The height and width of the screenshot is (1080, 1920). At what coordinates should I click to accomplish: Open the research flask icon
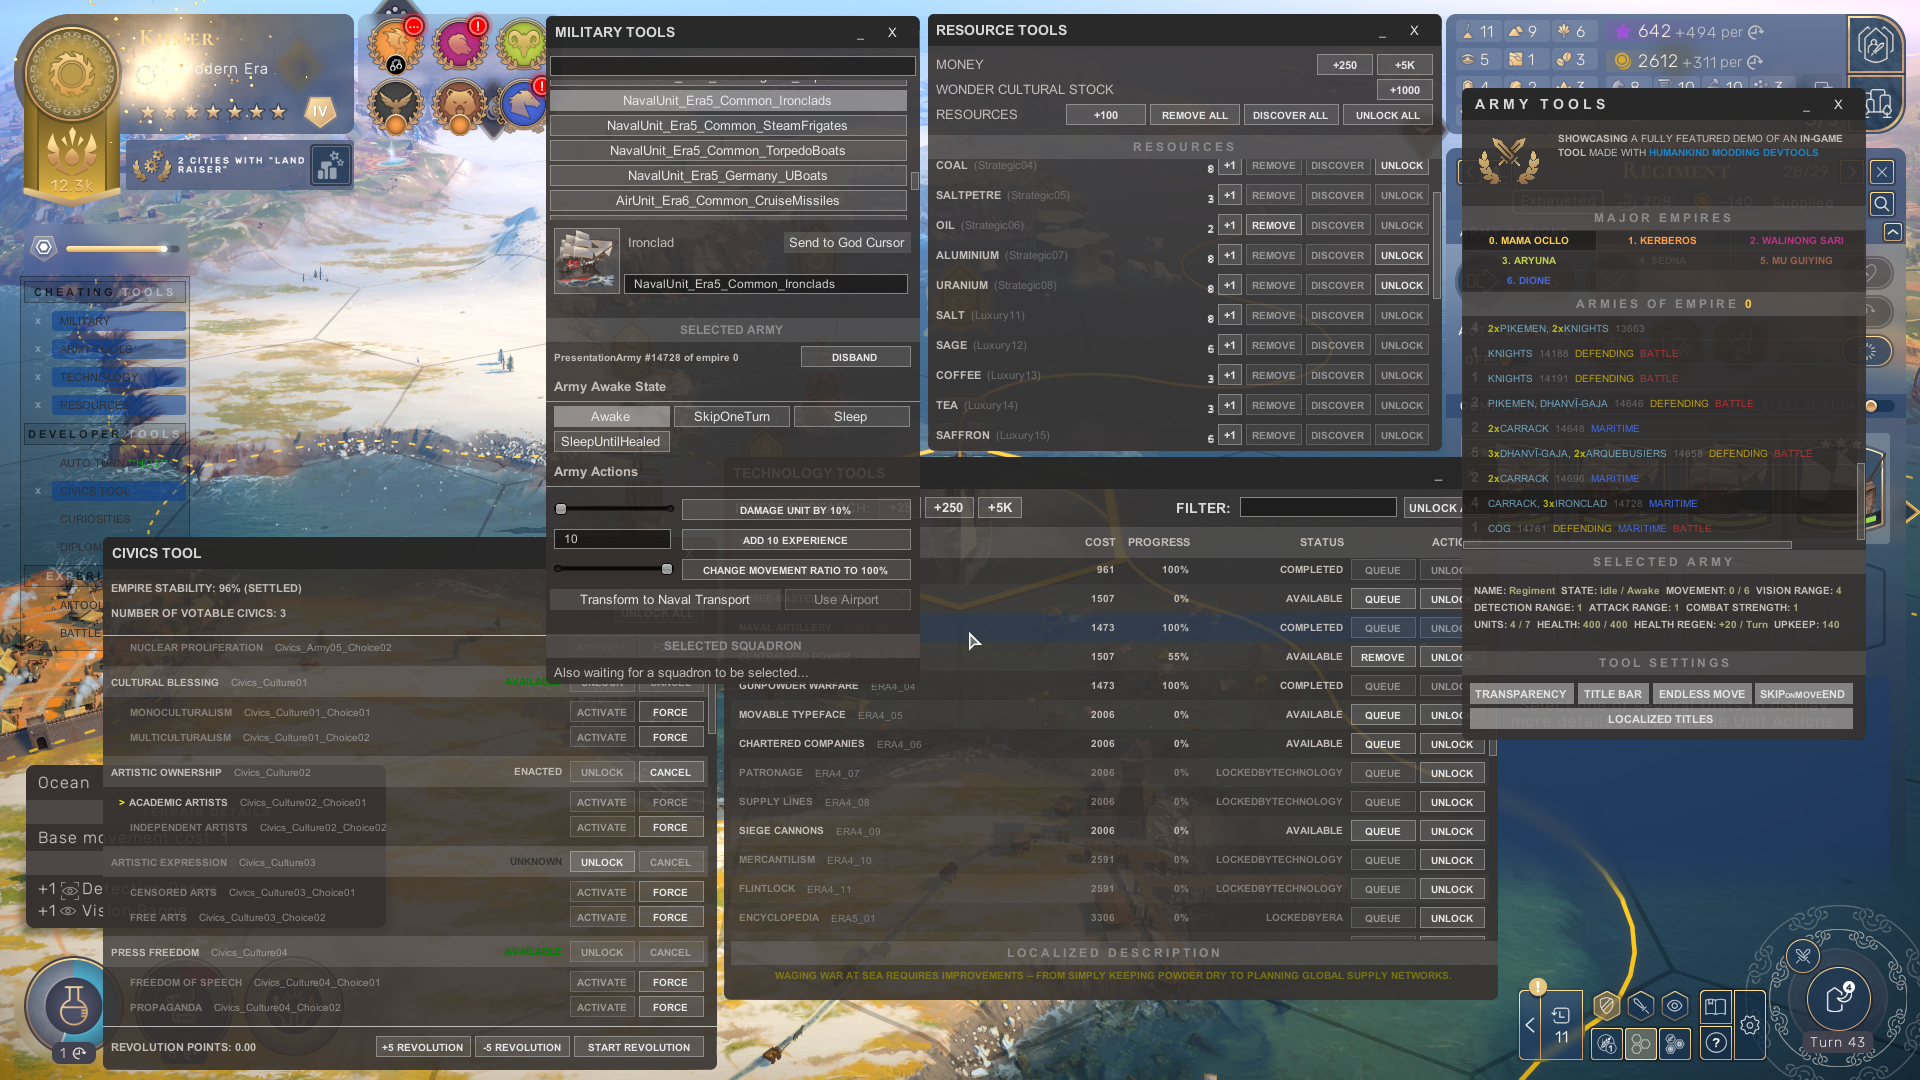(73, 1004)
